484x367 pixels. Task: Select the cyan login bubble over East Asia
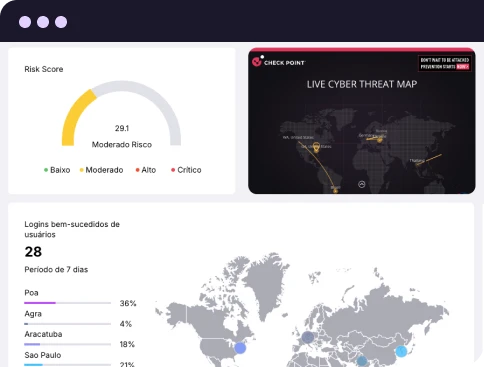point(401,351)
